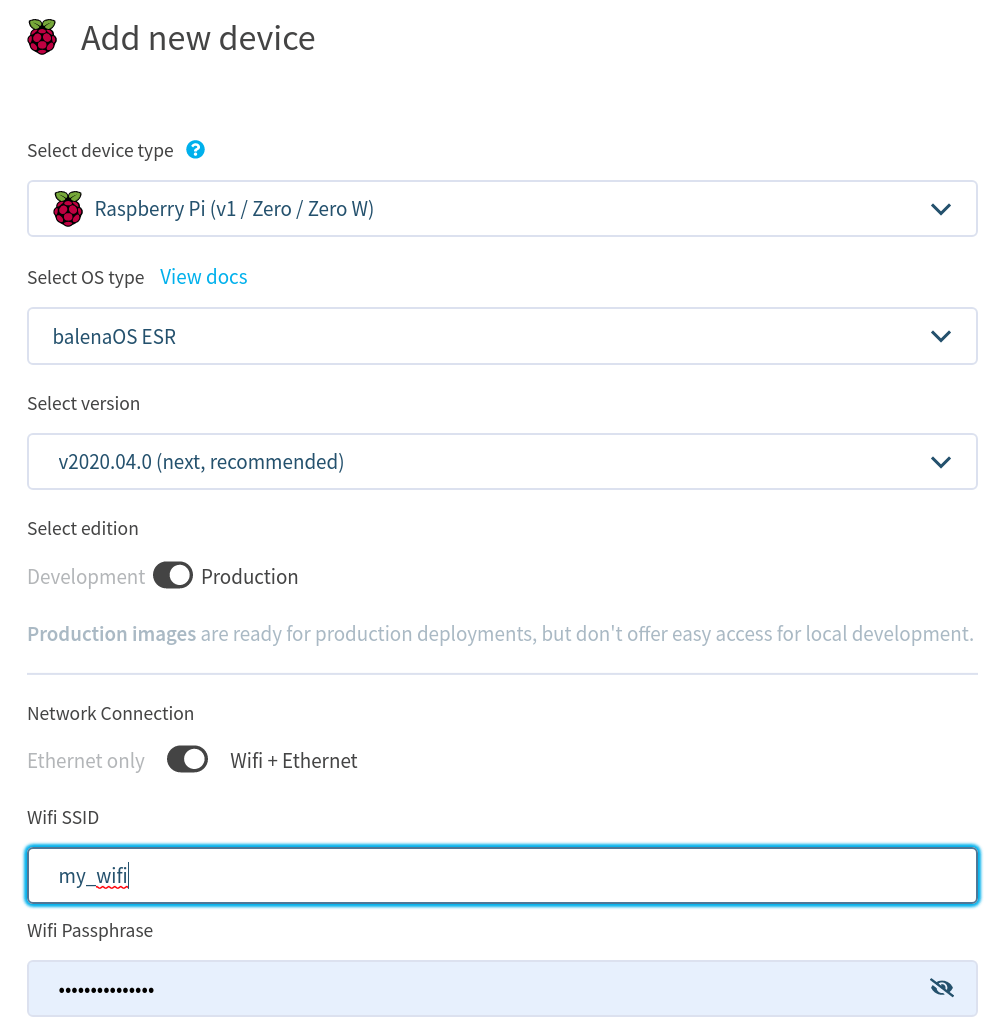Choose the Wifi + Ethernet option label
This screenshot has width=1008, height=1034.
pyautogui.click(x=294, y=761)
